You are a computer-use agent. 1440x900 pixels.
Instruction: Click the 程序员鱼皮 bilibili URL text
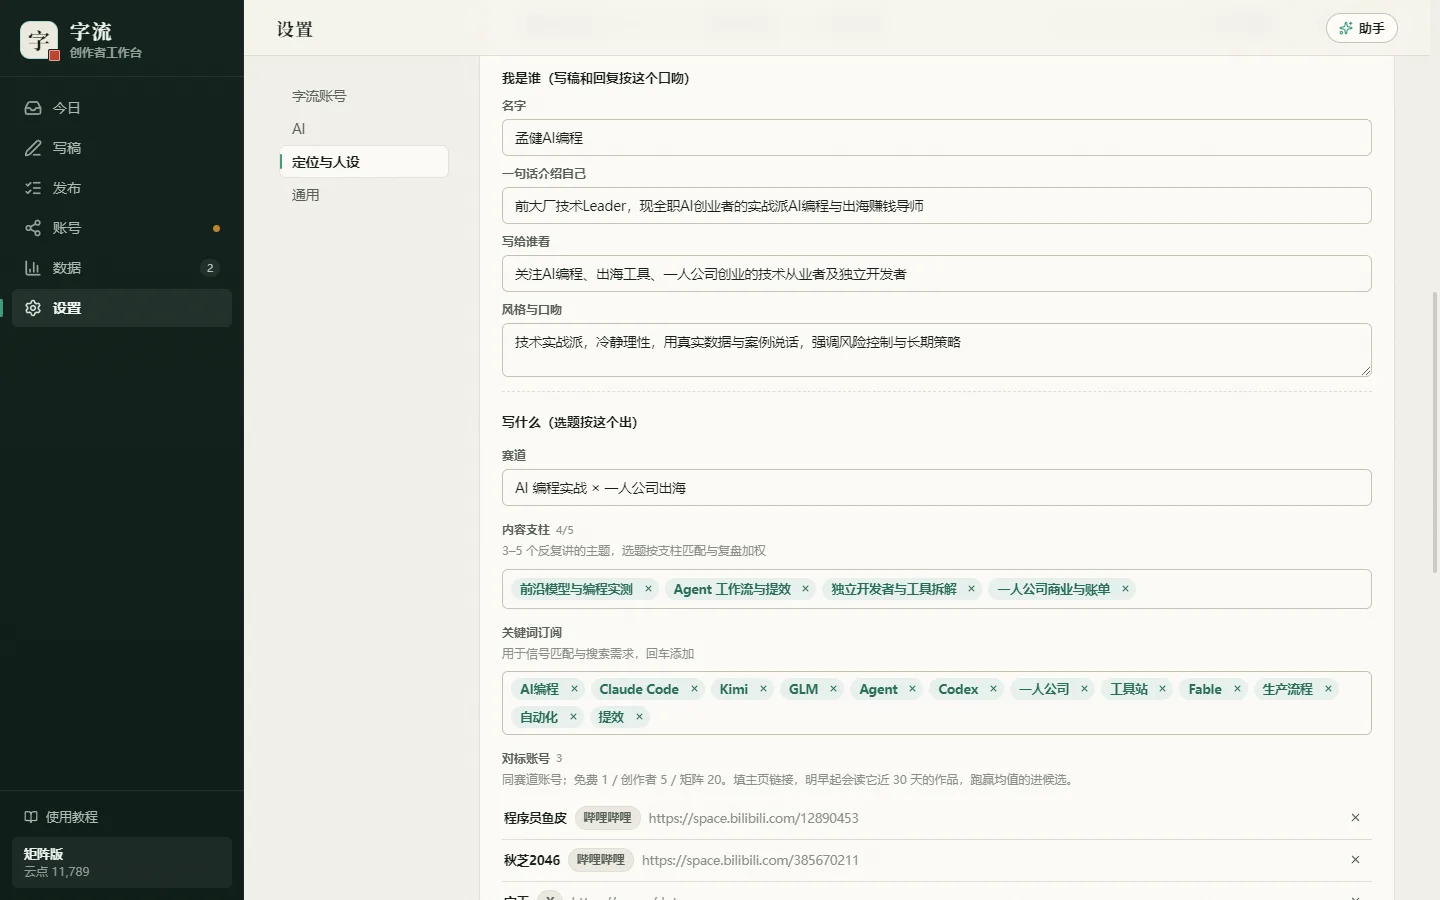click(x=753, y=818)
